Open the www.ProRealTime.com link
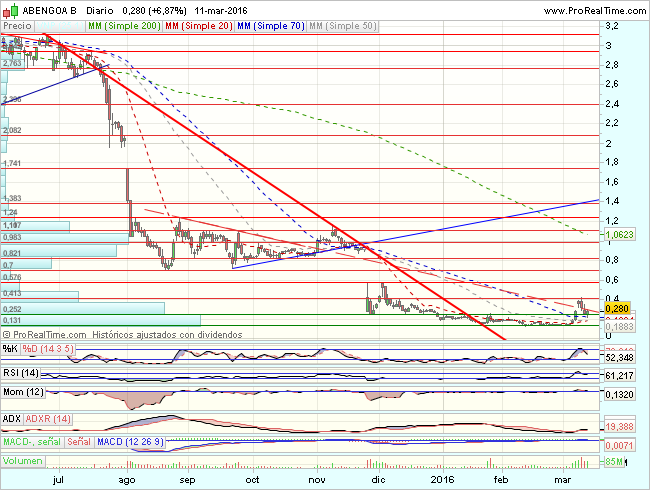The width and height of the screenshot is (650, 490). point(594,11)
